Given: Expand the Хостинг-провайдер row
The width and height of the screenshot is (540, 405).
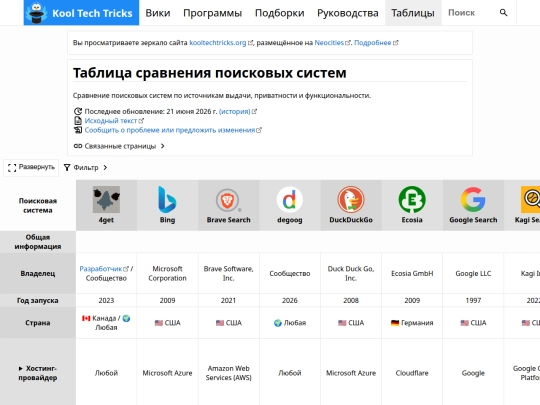Looking at the screenshot, I should coord(38,373).
